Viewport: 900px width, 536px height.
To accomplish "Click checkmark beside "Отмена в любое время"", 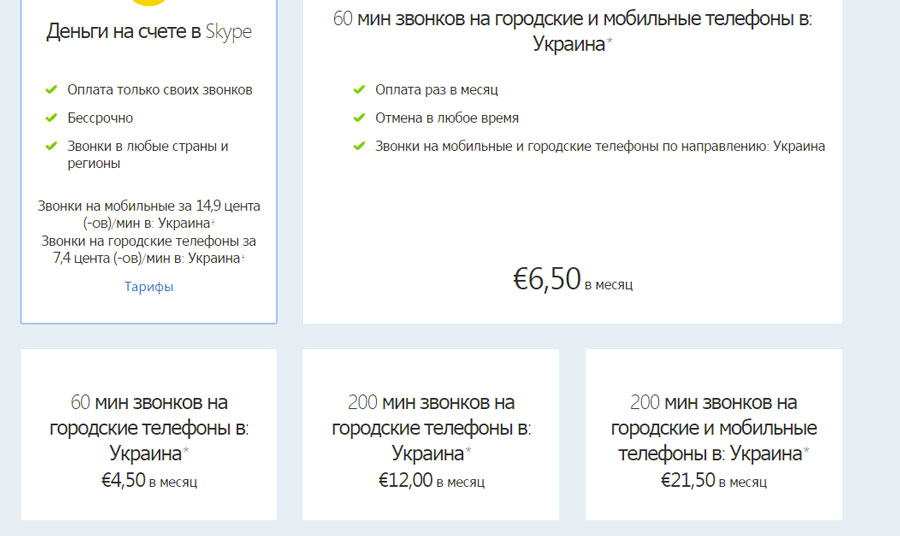I will [x=359, y=118].
